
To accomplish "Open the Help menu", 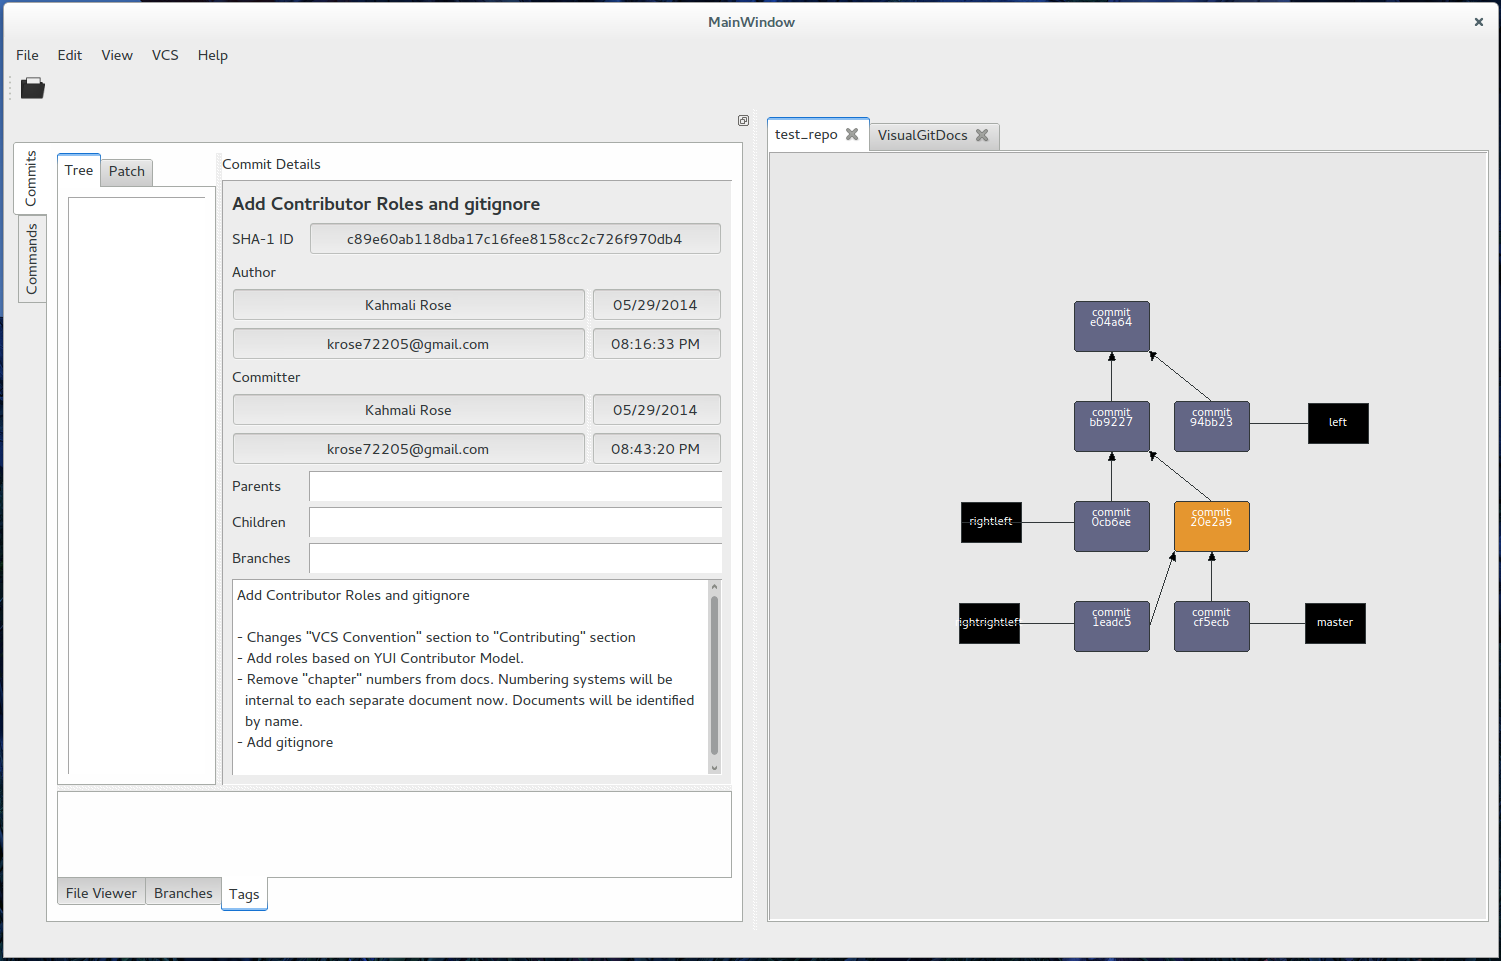I will (212, 55).
